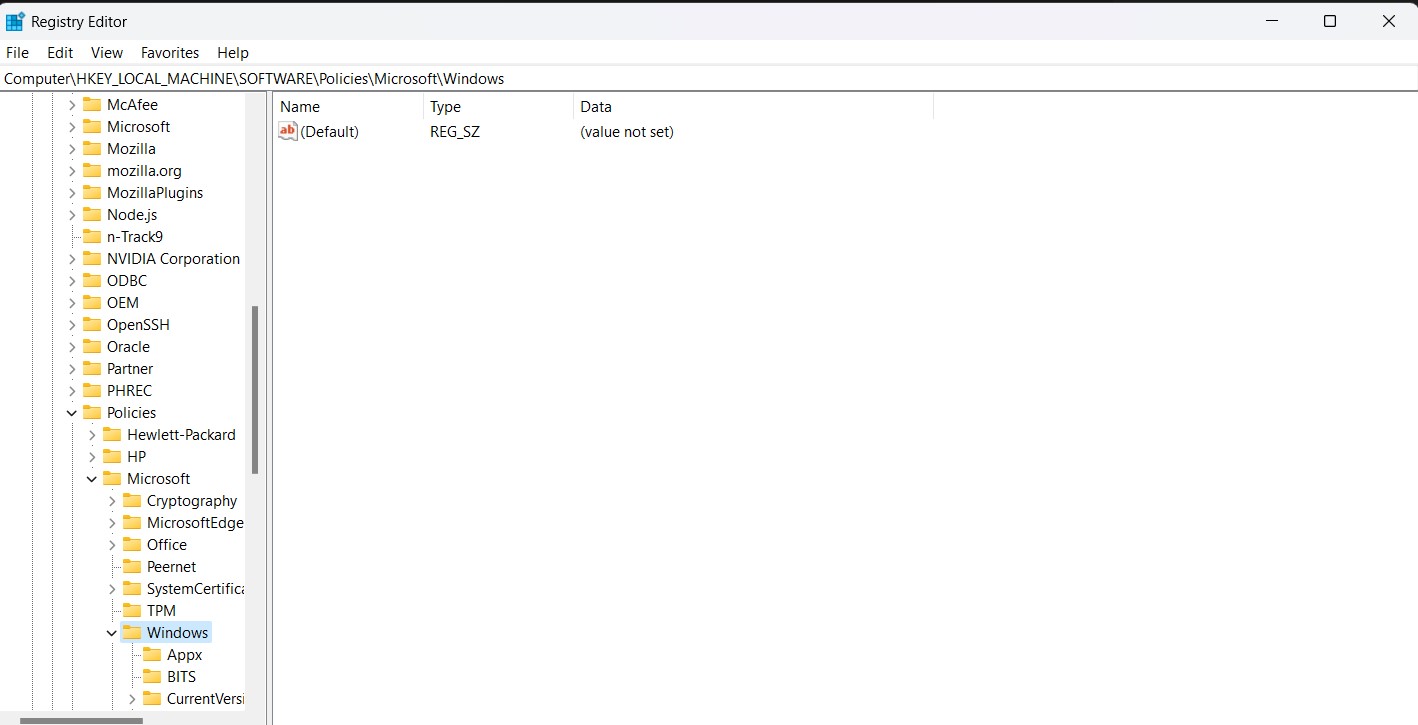Screen dimensions: 1418x725
Task: Click the Name column header
Action: (299, 107)
